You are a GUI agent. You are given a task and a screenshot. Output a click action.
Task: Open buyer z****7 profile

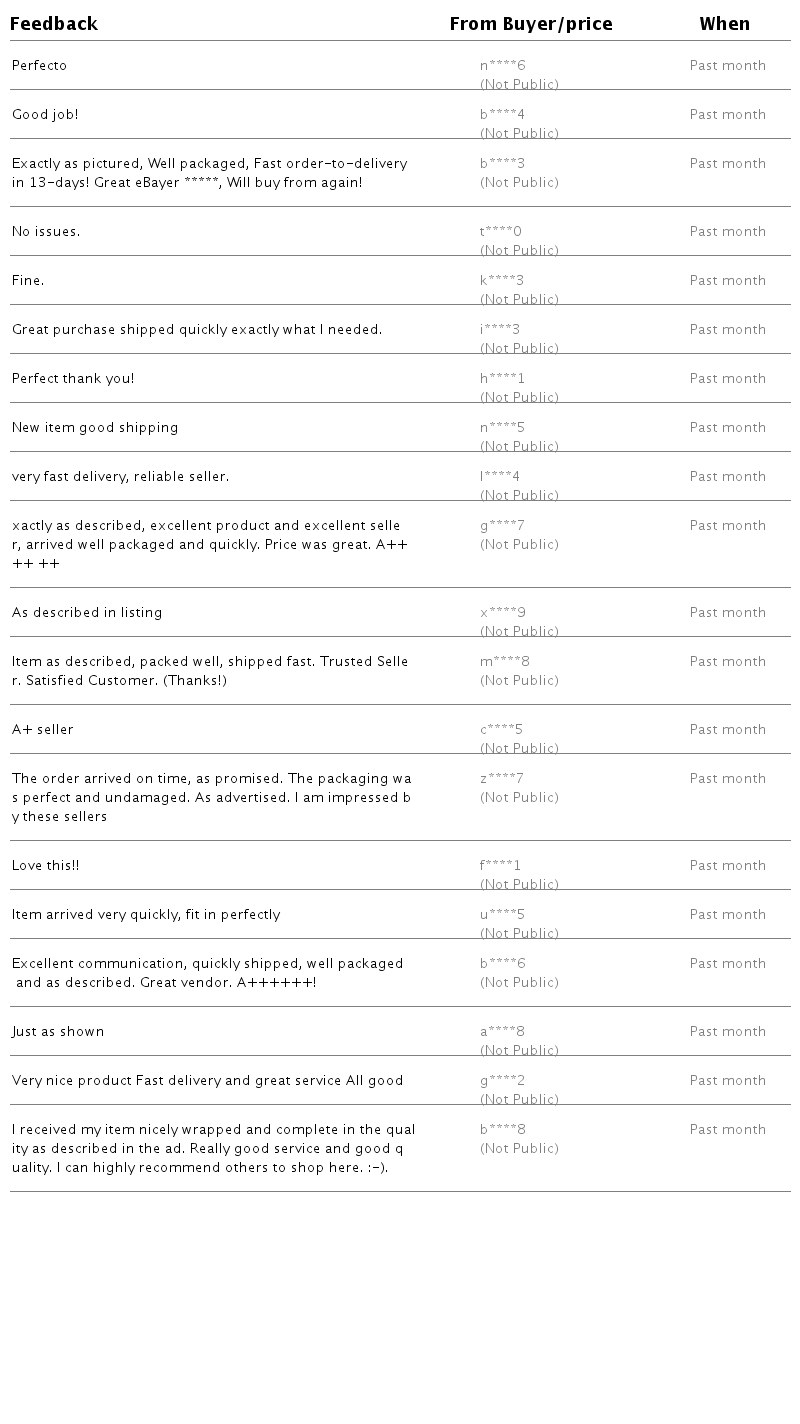pyautogui.click(x=502, y=779)
